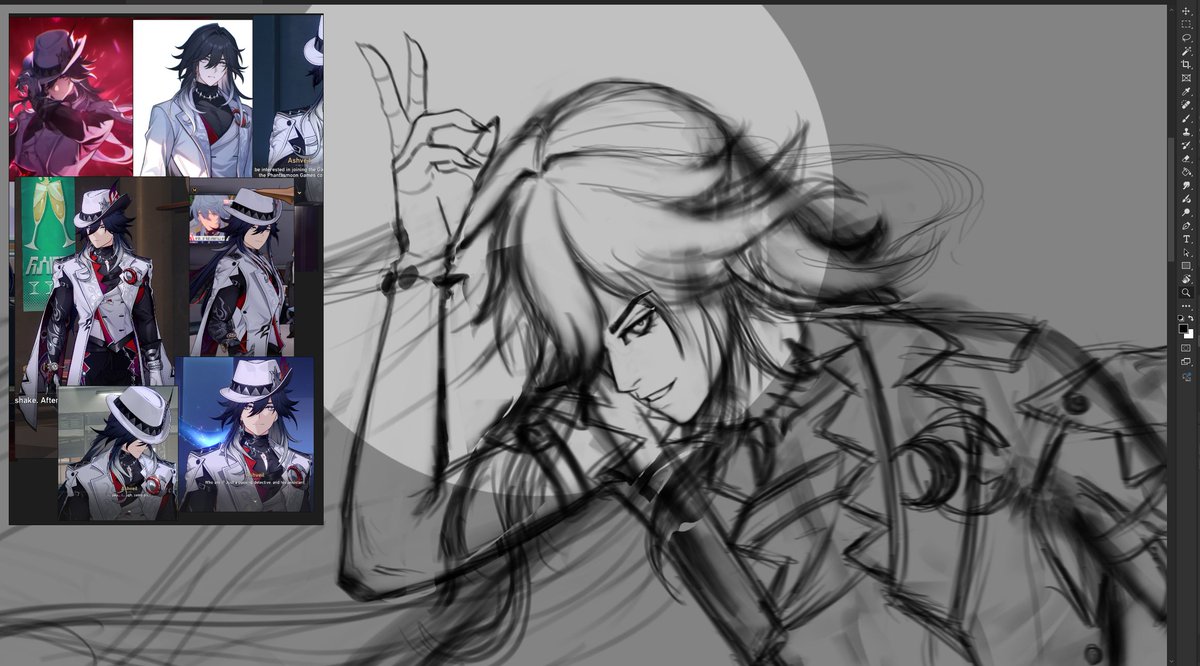Swap foreground and background colors

[1191, 318]
